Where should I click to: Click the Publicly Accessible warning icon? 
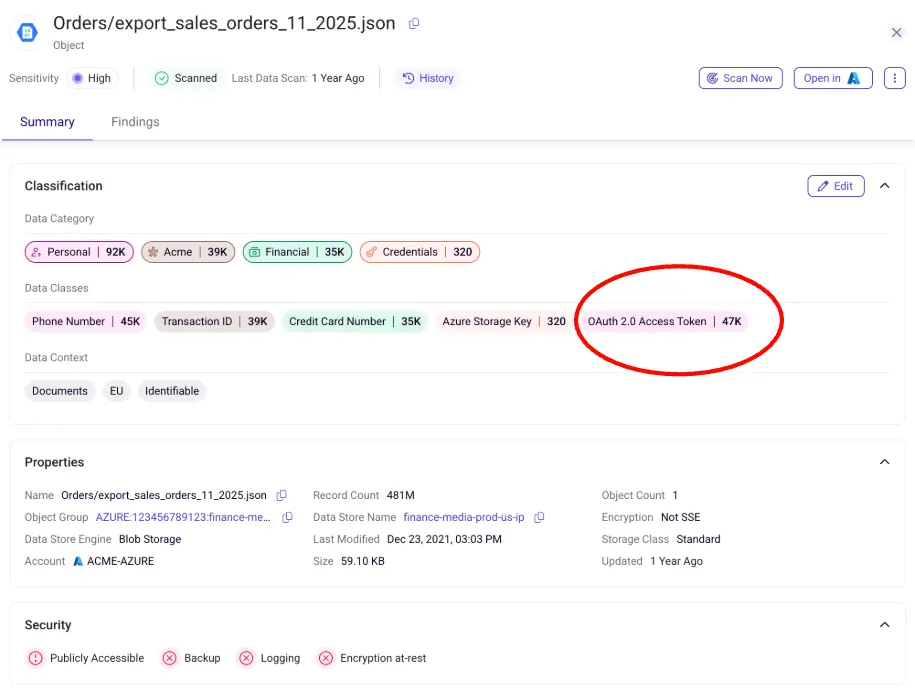point(36,658)
